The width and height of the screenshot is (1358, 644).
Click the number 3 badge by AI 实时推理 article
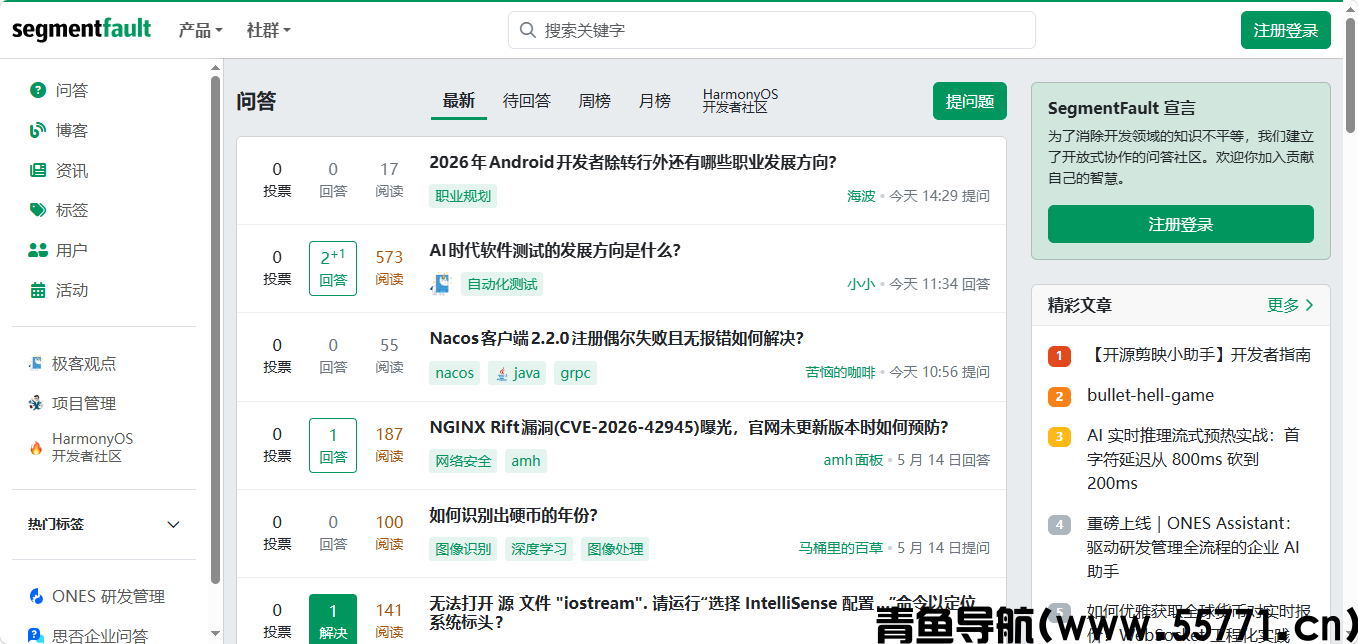pos(1059,436)
